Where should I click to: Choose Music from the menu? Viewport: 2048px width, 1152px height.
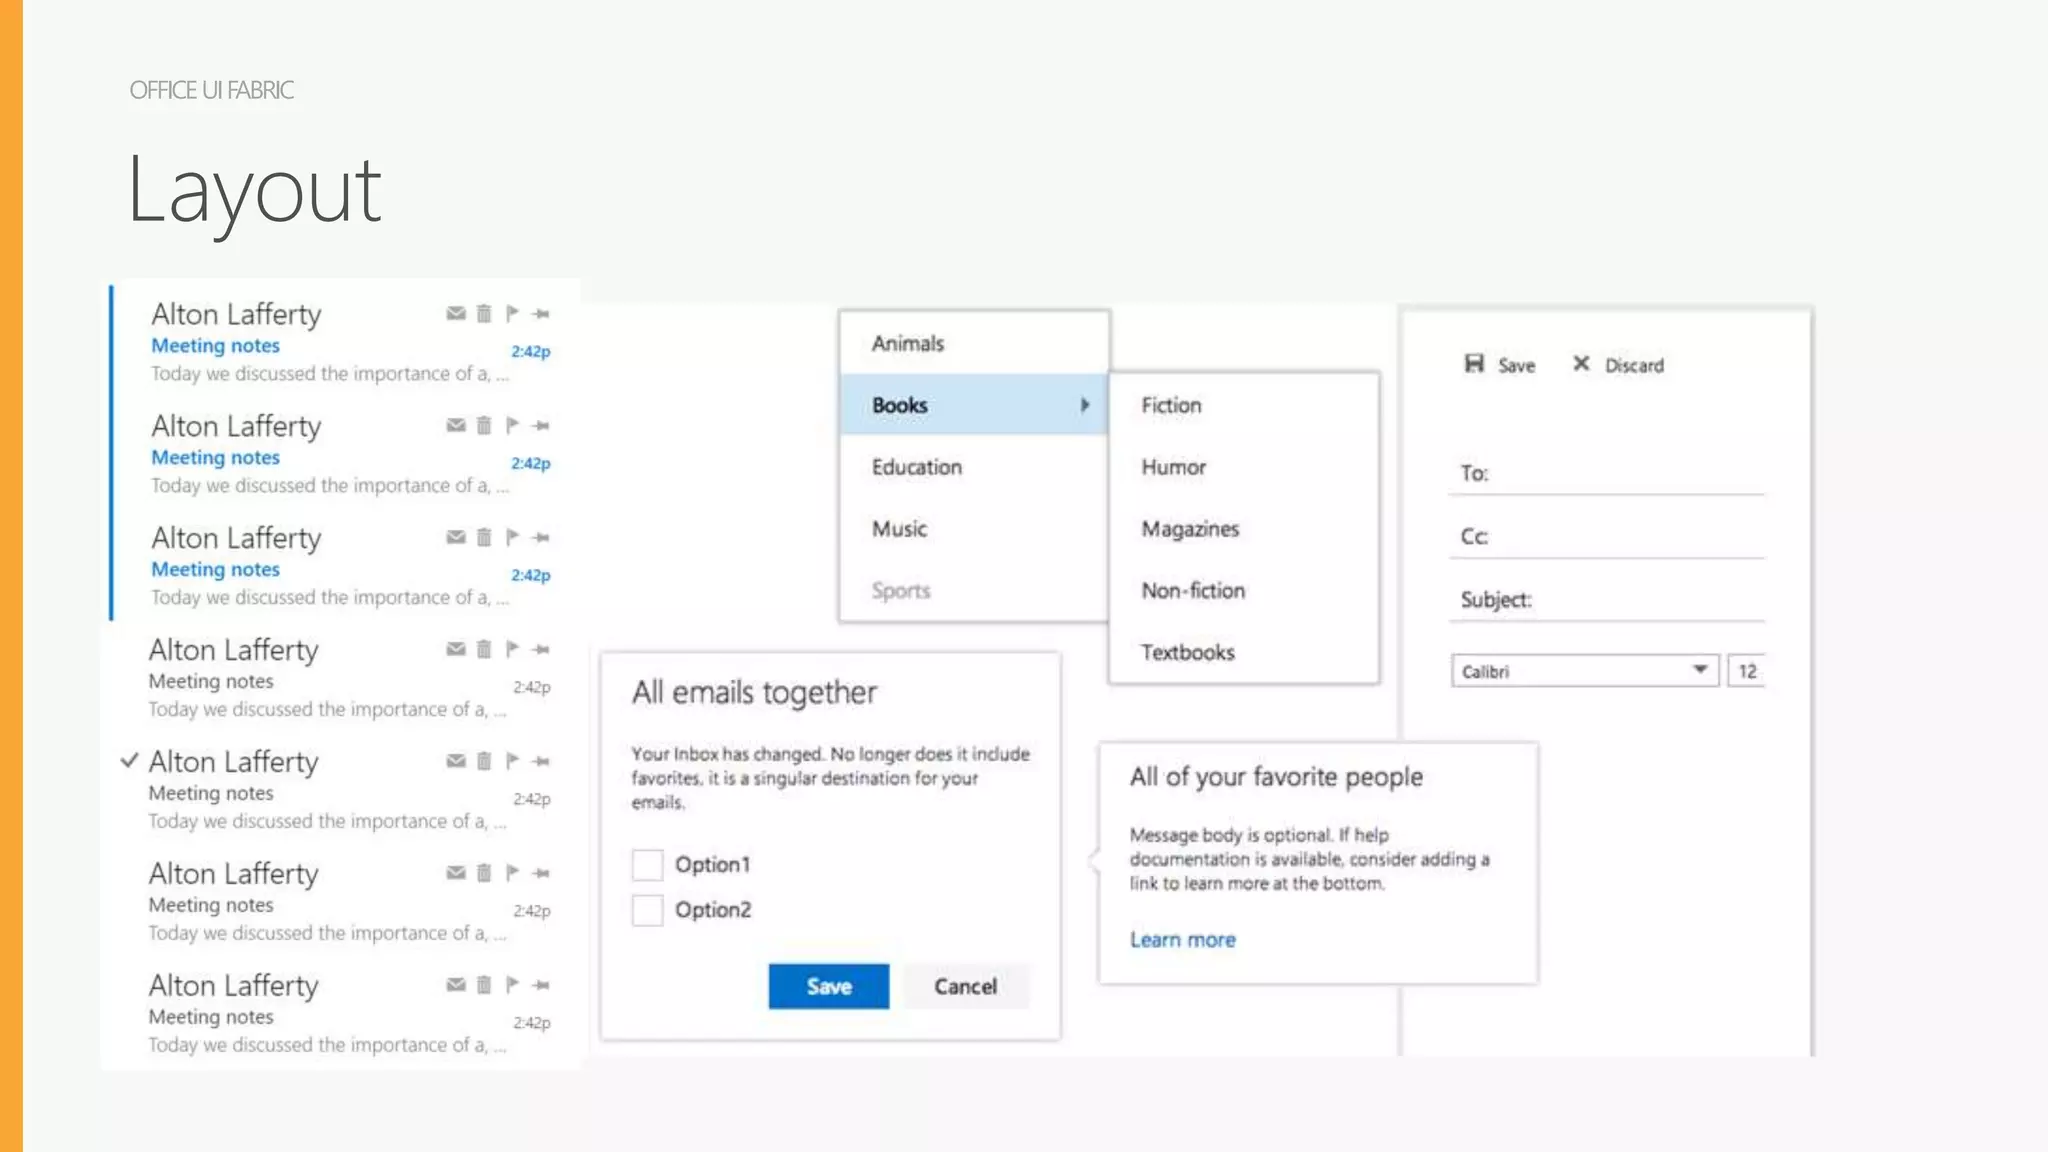(x=974, y=529)
